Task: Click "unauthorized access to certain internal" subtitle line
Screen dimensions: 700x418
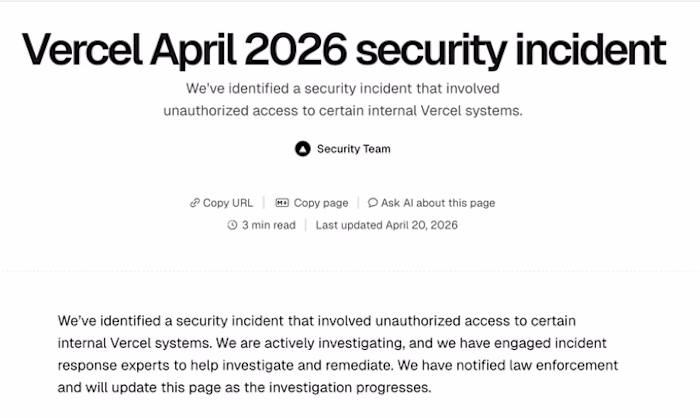Action: 343,110
